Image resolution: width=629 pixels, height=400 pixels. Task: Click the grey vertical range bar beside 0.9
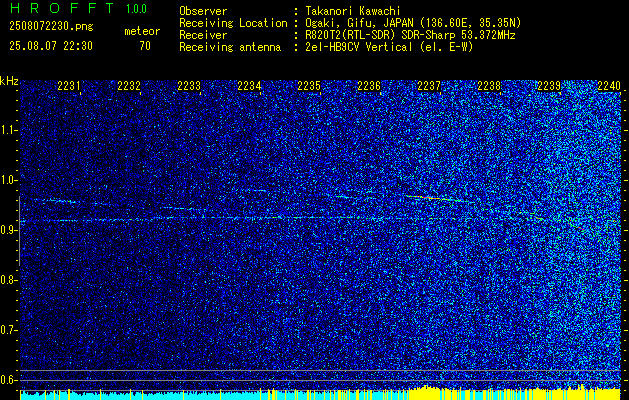[19, 231]
